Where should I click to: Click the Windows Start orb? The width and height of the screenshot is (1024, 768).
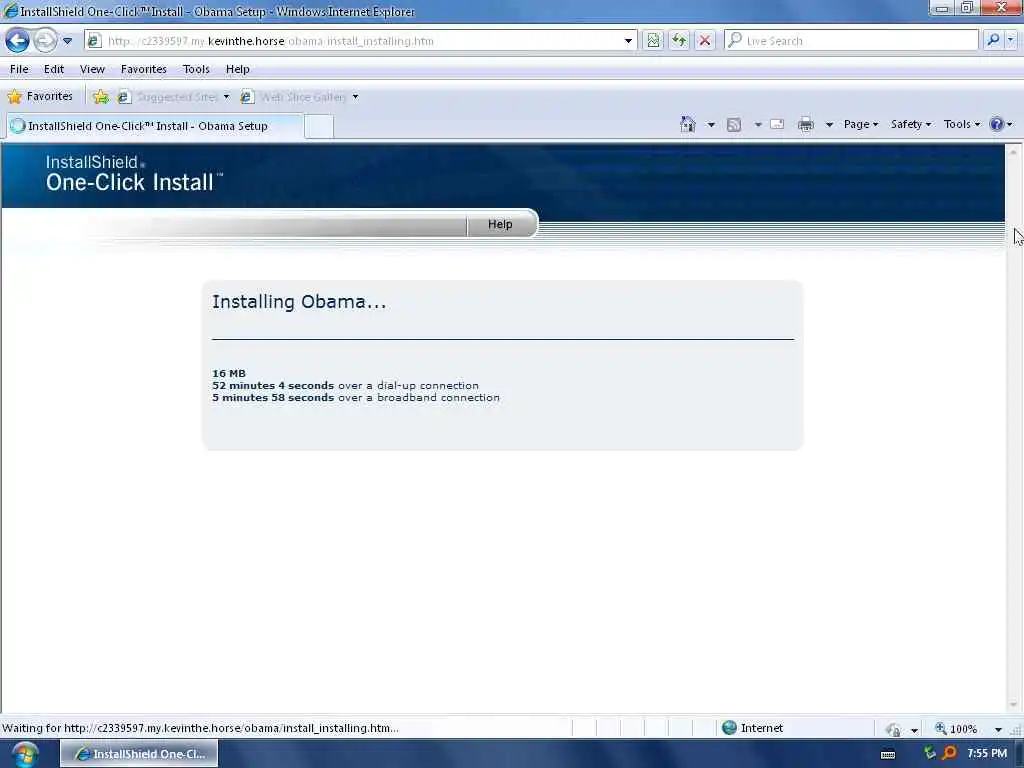[x=25, y=754]
